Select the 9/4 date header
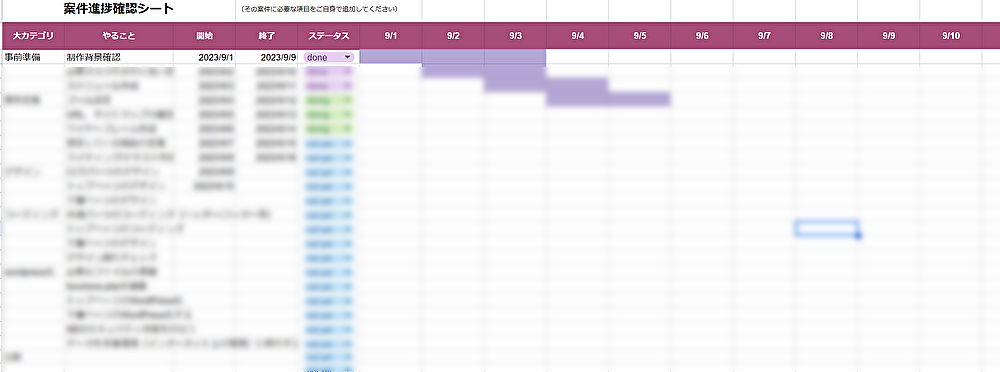This screenshot has width=1000, height=372. (x=577, y=36)
